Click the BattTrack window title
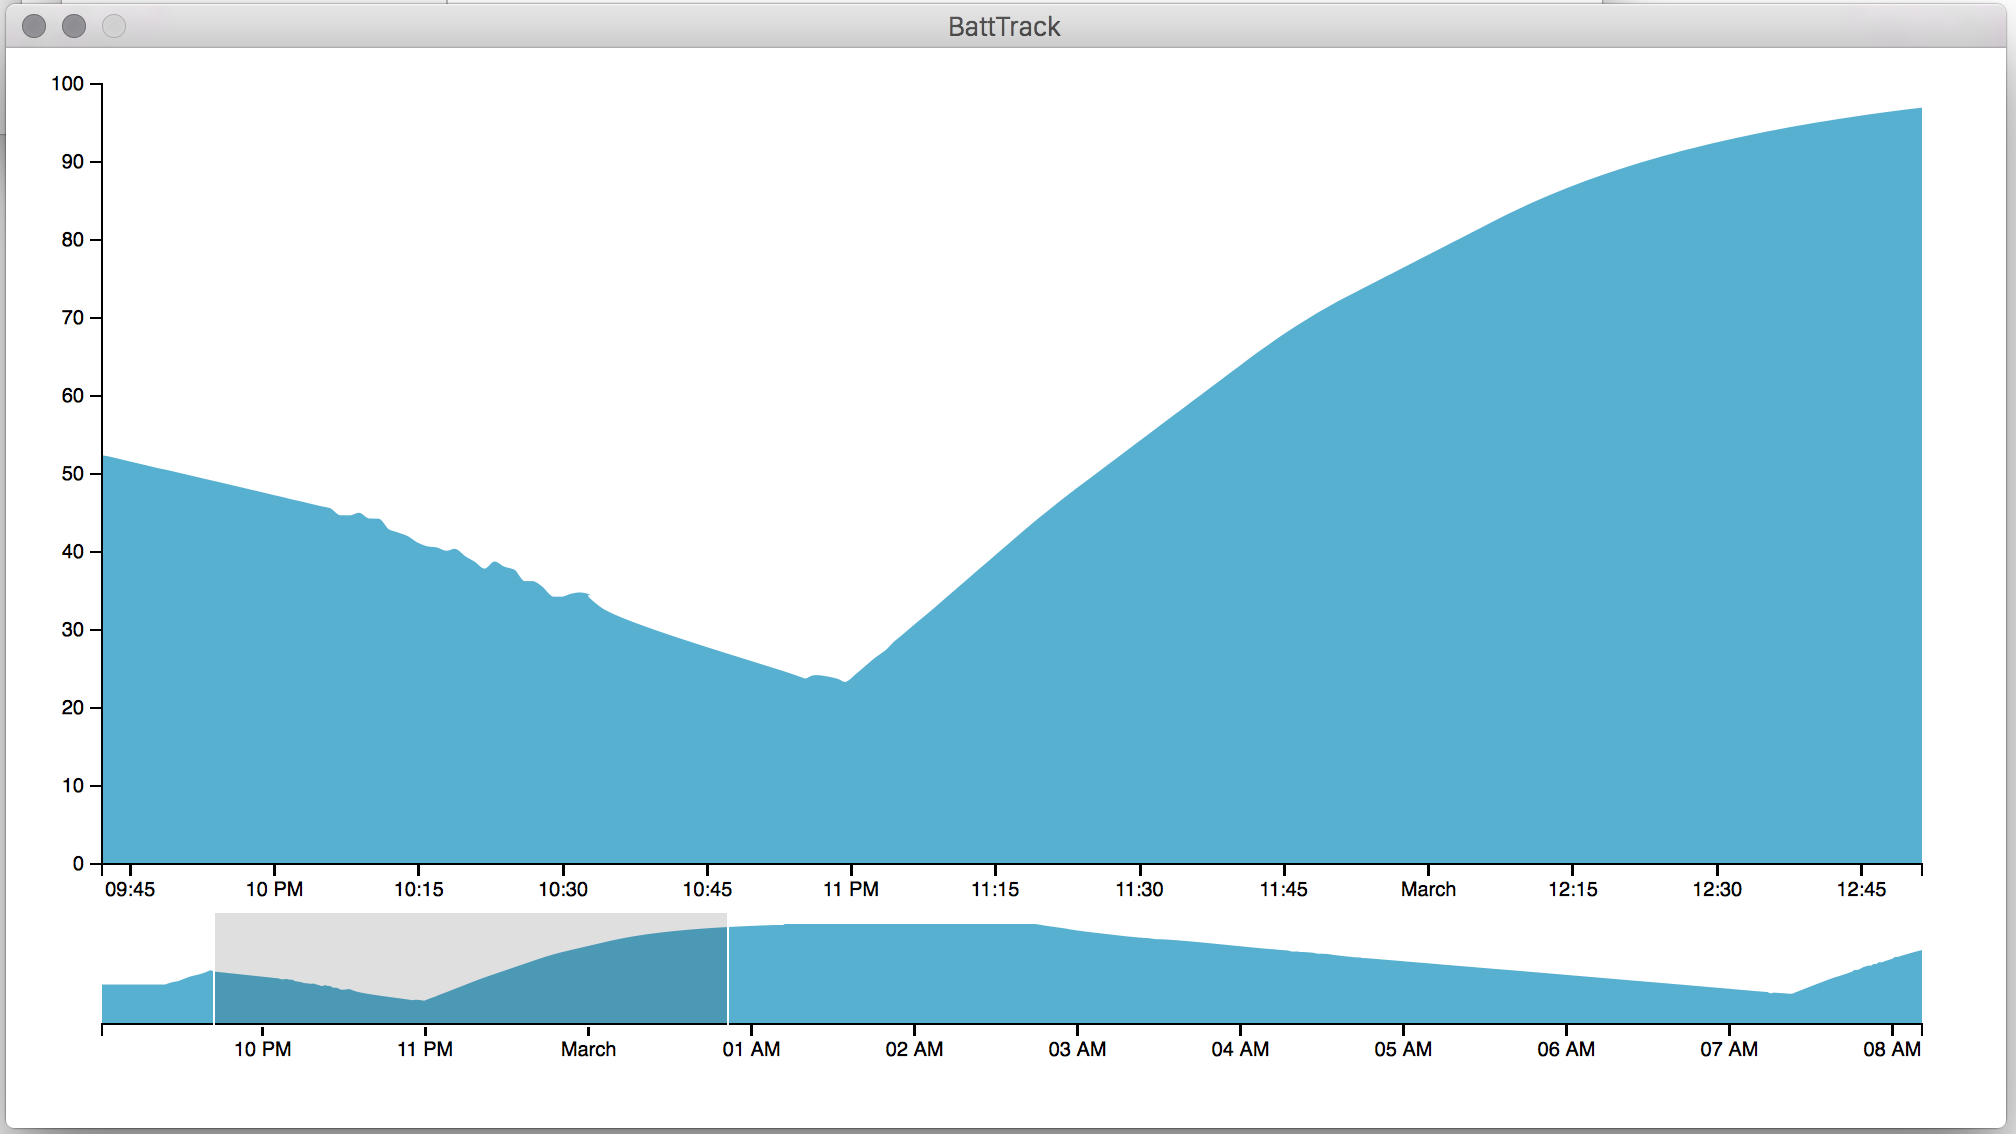 click(x=1003, y=26)
